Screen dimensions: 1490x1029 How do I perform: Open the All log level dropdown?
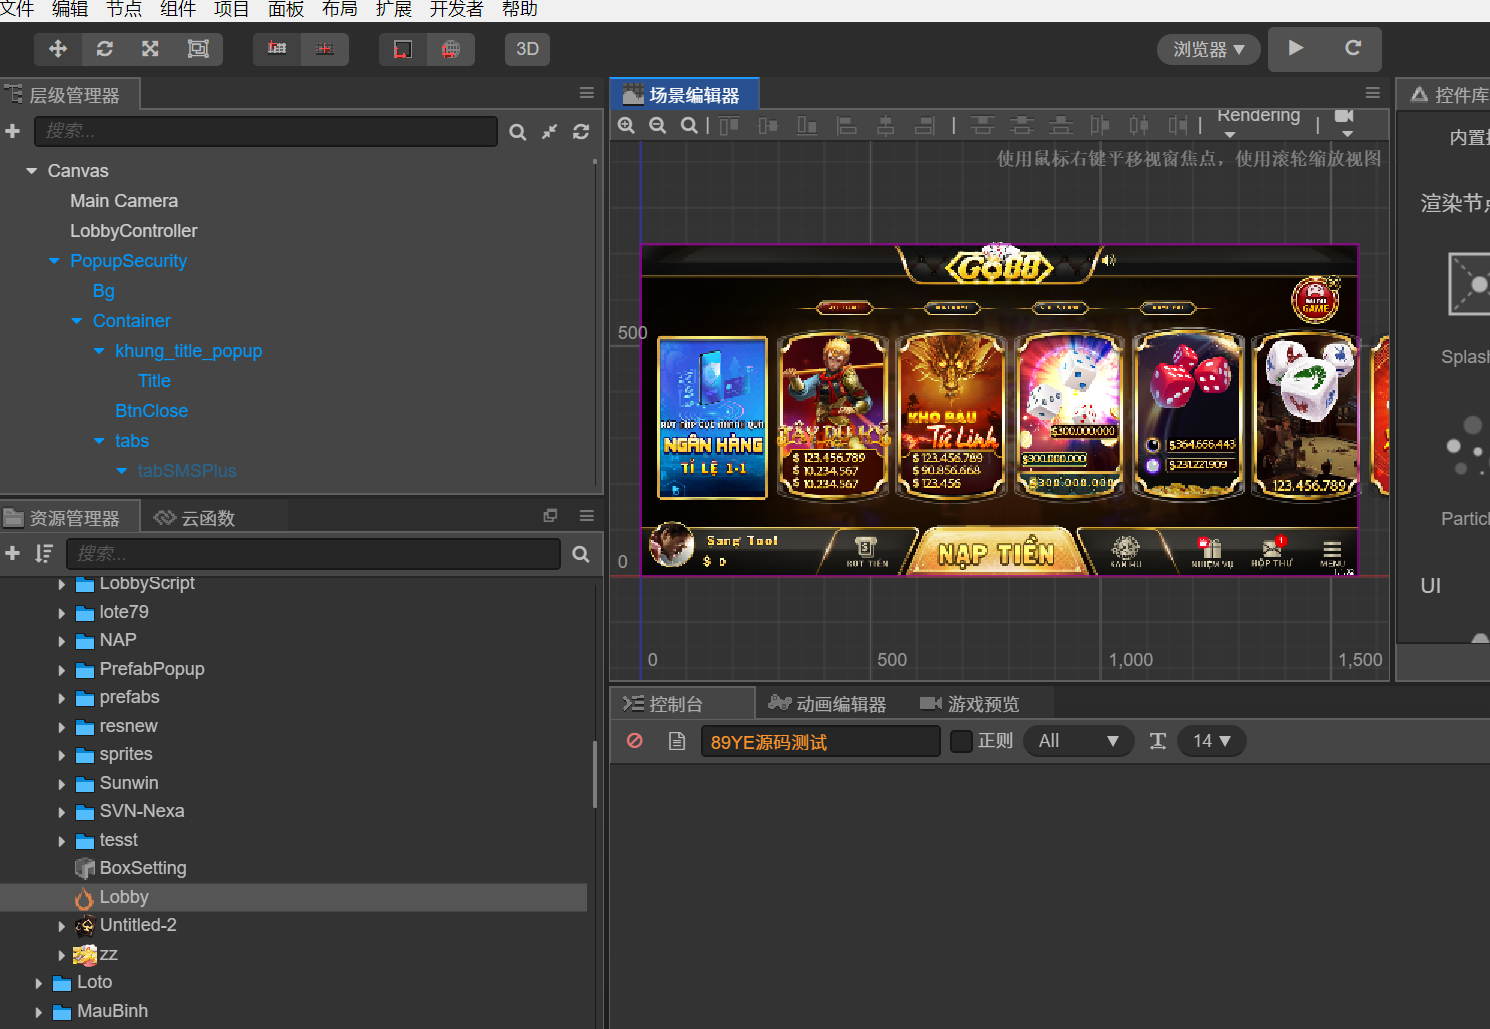click(x=1078, y=741)
